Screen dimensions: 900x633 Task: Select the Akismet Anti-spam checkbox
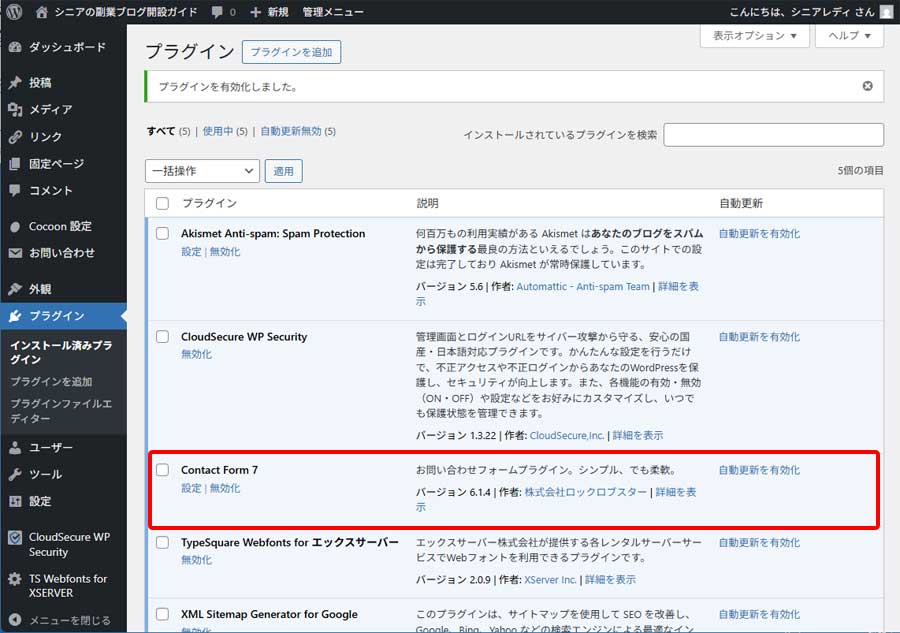click(161, 232)
